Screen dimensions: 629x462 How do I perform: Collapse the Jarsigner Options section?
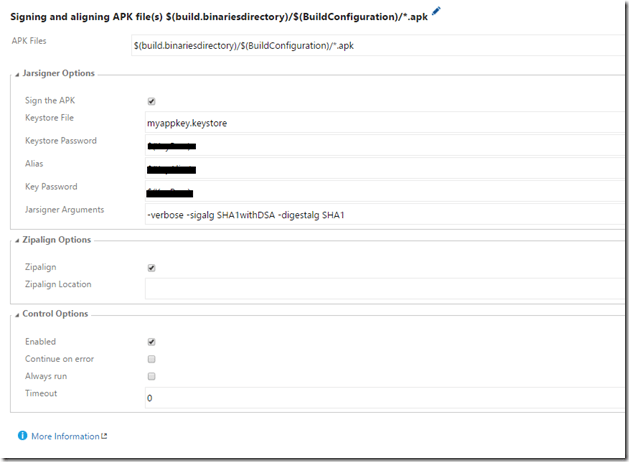point(17,74)
